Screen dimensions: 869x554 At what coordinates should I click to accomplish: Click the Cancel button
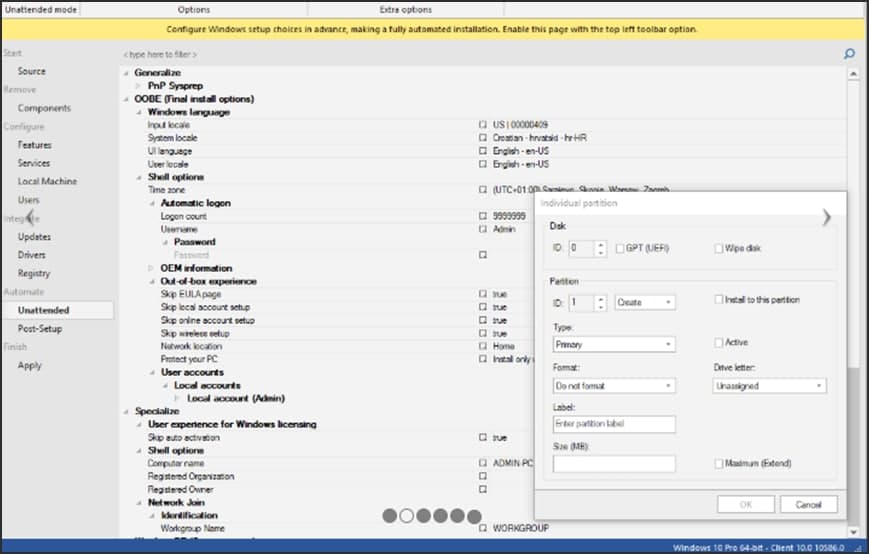point(808,504)
